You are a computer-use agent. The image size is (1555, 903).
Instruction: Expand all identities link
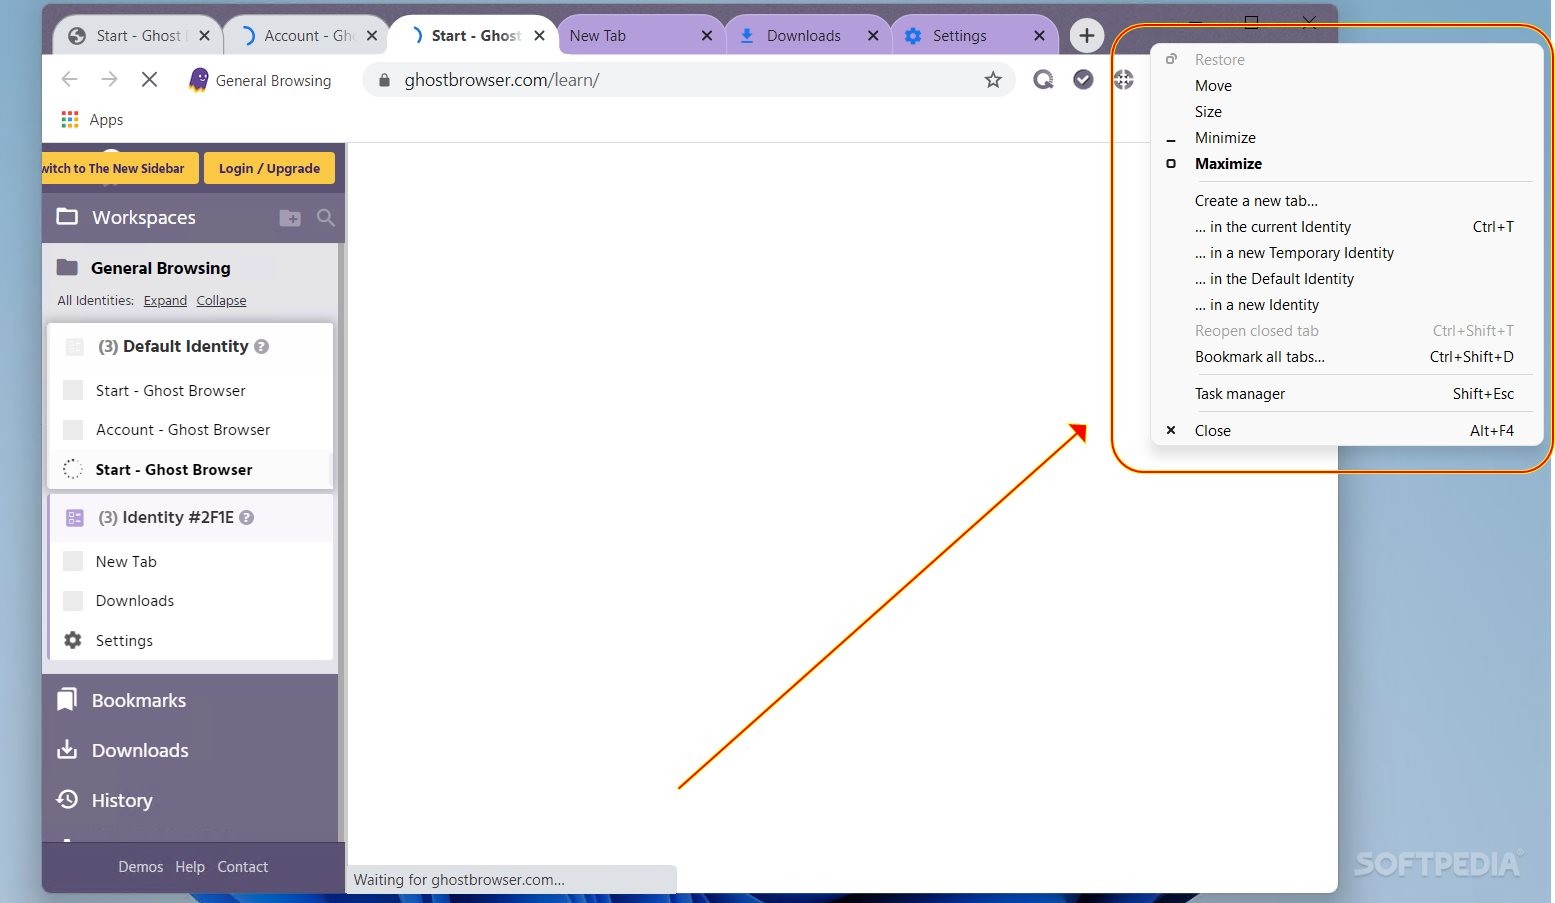(x=165, y=301)
